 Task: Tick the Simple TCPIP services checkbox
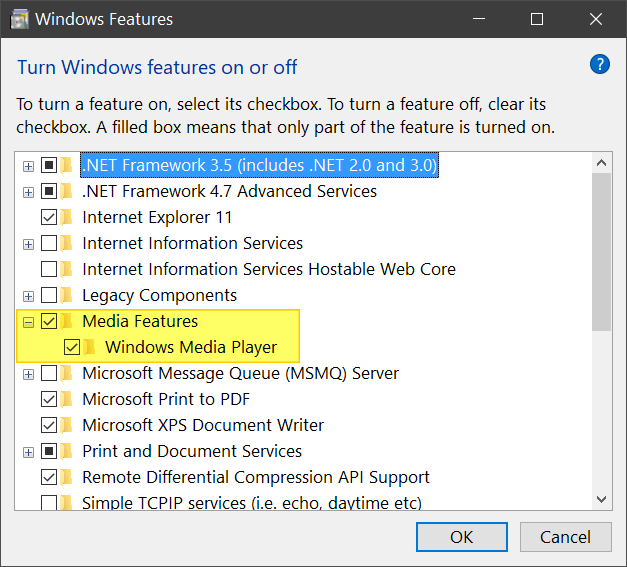pos(49,503)
